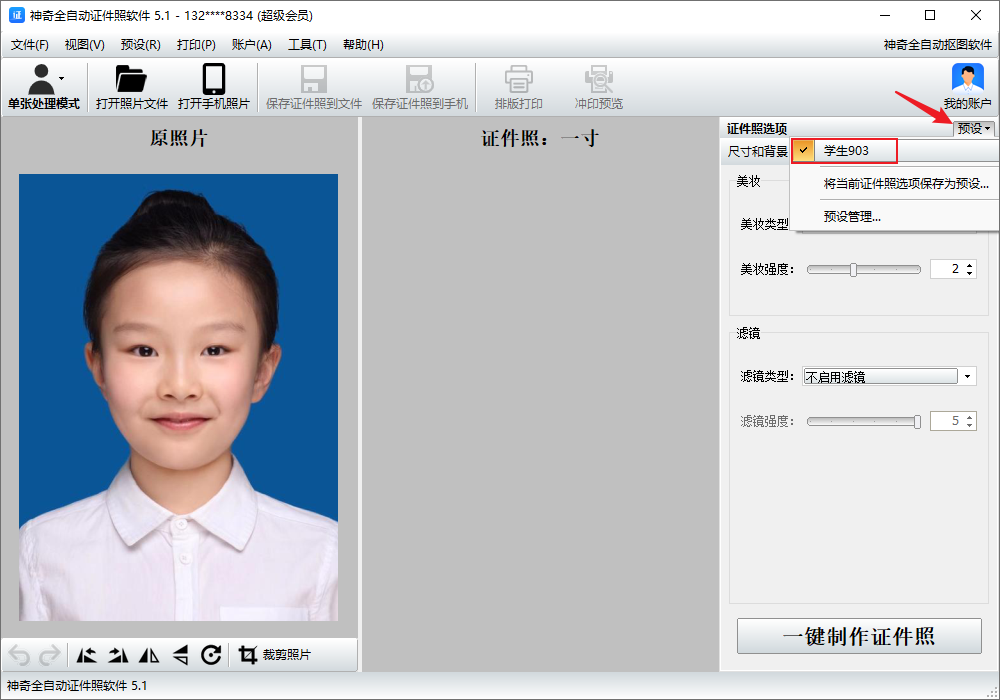Screen dimensions: 1000x700
Task: Toggle the 预设 dropdown button
Action: click(x=974, y=129)
